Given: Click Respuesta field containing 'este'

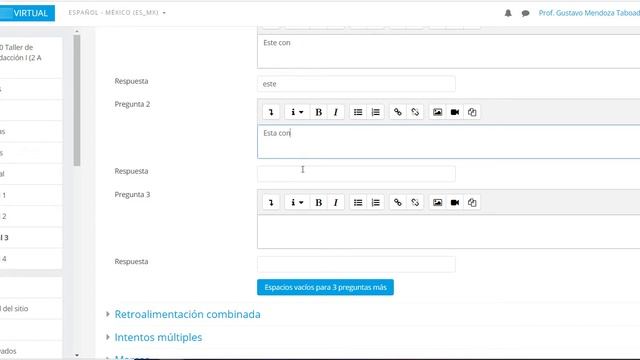Looking at the screenshot, I should point(356,84).
